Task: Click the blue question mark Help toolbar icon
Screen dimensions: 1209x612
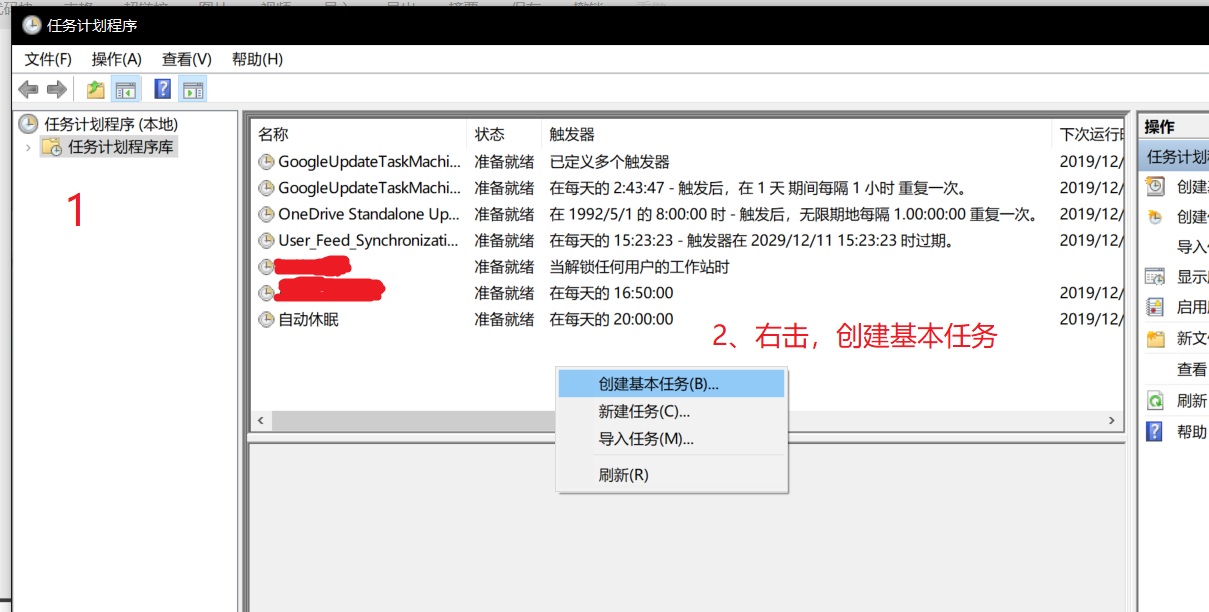Action: [163, 89]
